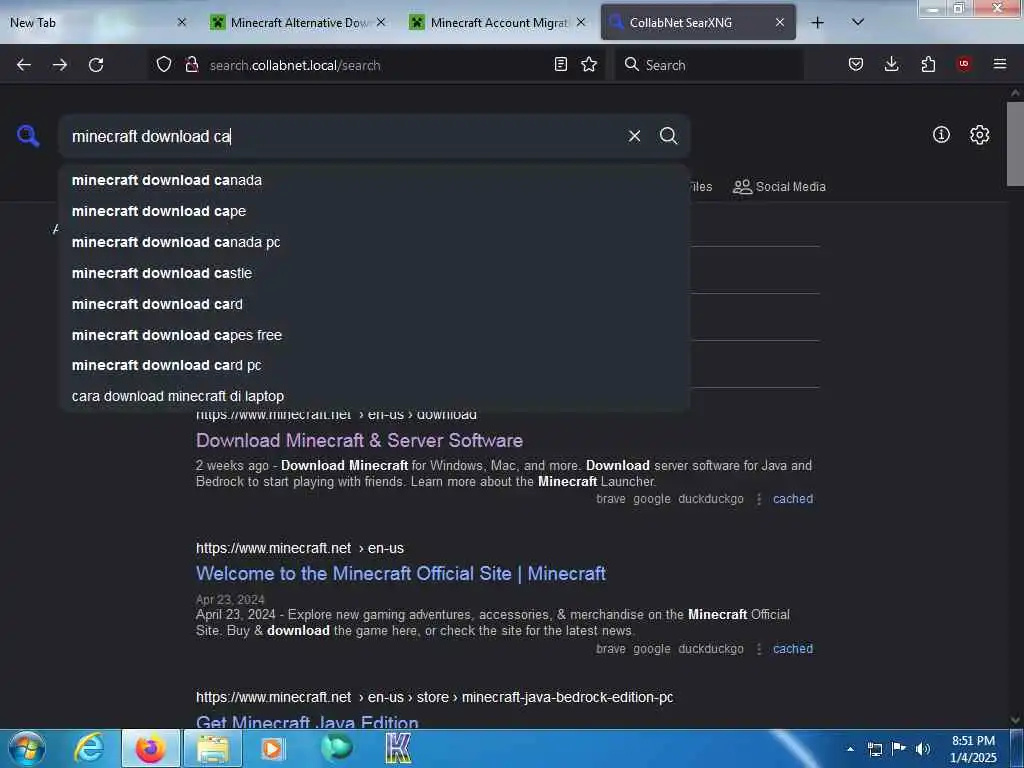This screenshot has height=768, width=1024.
Task: Open the SearXNG about info icon
Action: [x=941, y=135]
